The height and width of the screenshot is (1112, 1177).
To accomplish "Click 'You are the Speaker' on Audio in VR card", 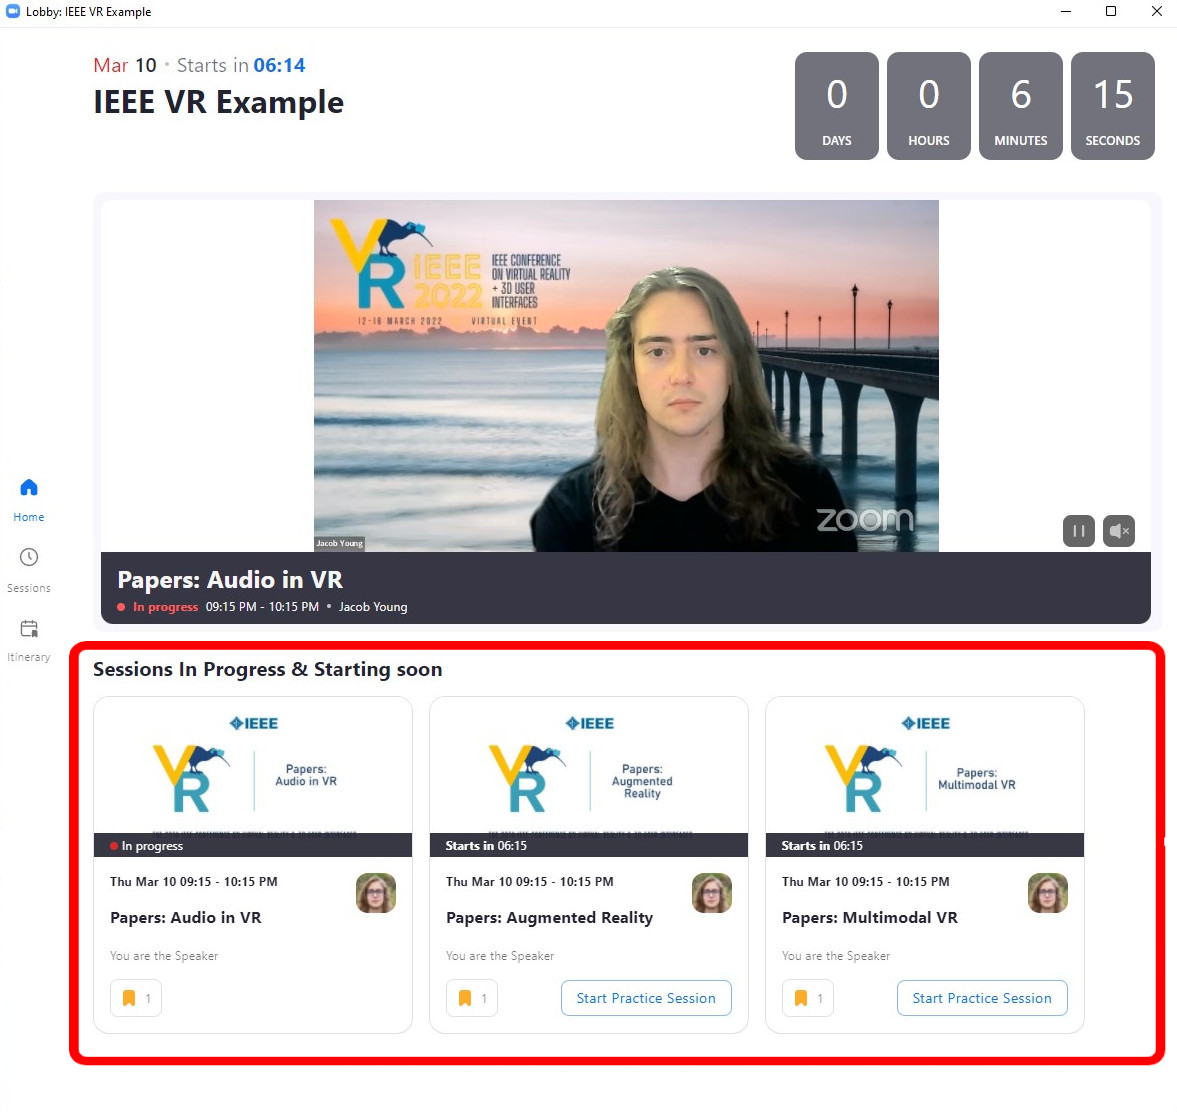I will pyautogui.click(x=164, y=956).
